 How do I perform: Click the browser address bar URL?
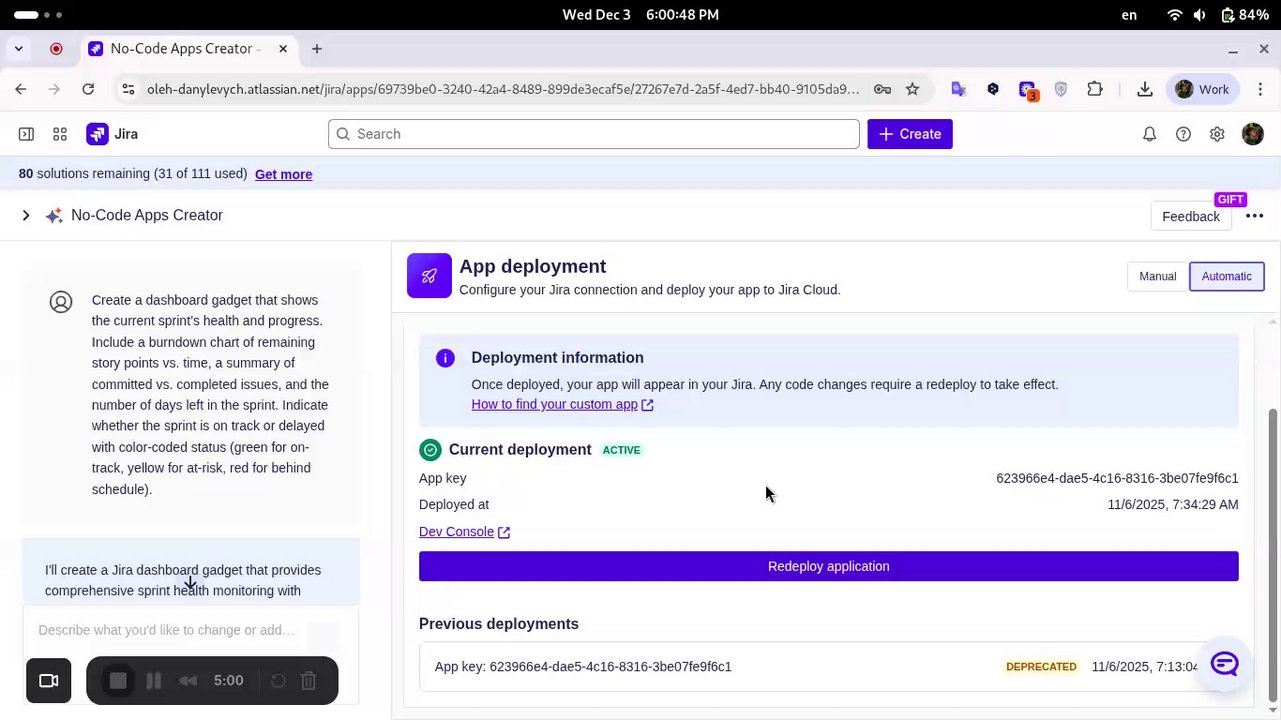tap(502, 89)
